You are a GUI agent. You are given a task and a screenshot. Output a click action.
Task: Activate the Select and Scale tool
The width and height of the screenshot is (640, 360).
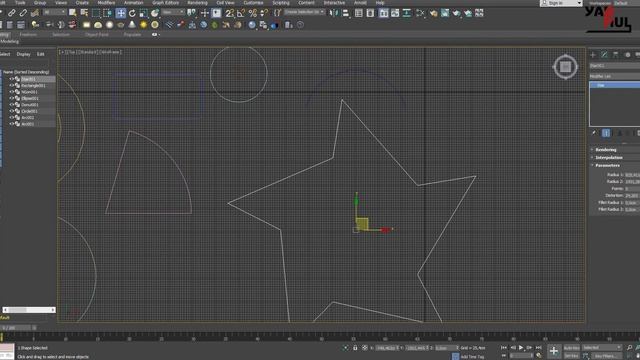point(144,13)
